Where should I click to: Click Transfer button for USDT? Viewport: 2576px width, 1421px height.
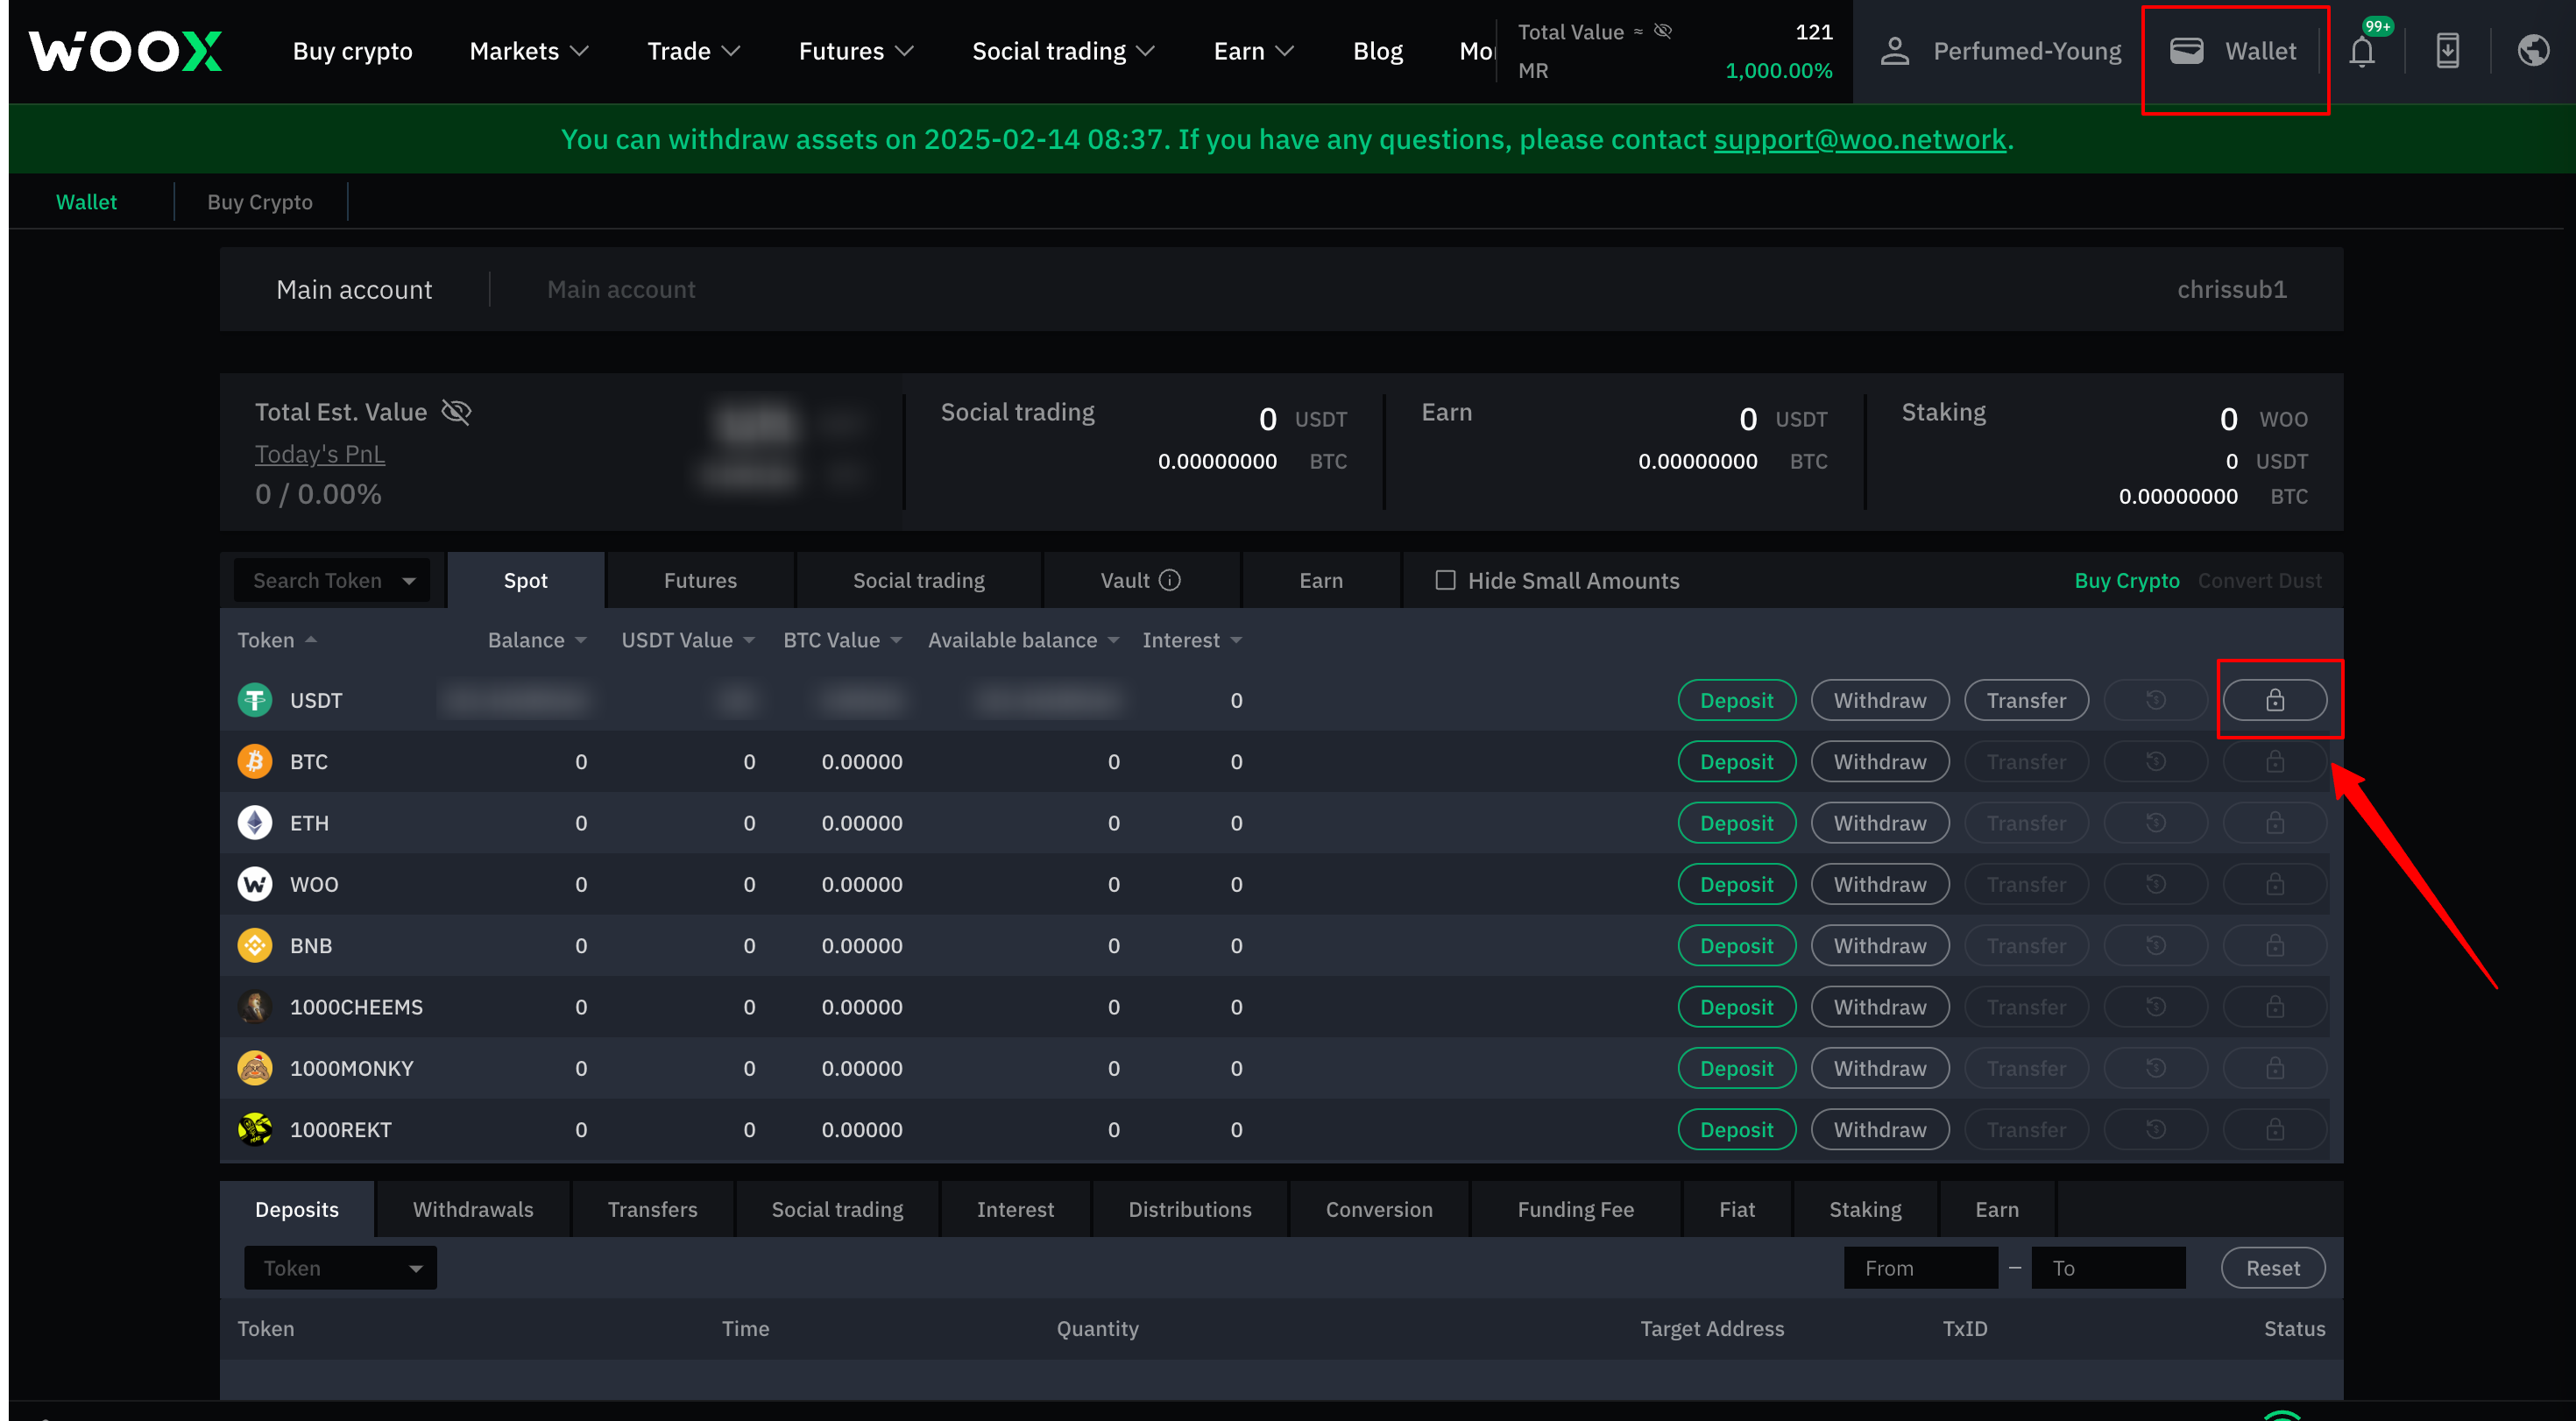point(2026,700)
